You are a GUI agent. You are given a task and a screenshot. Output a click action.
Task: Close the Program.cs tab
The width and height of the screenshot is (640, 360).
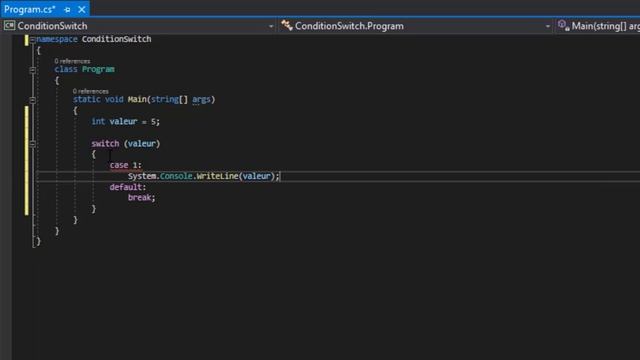coord(82,9)
